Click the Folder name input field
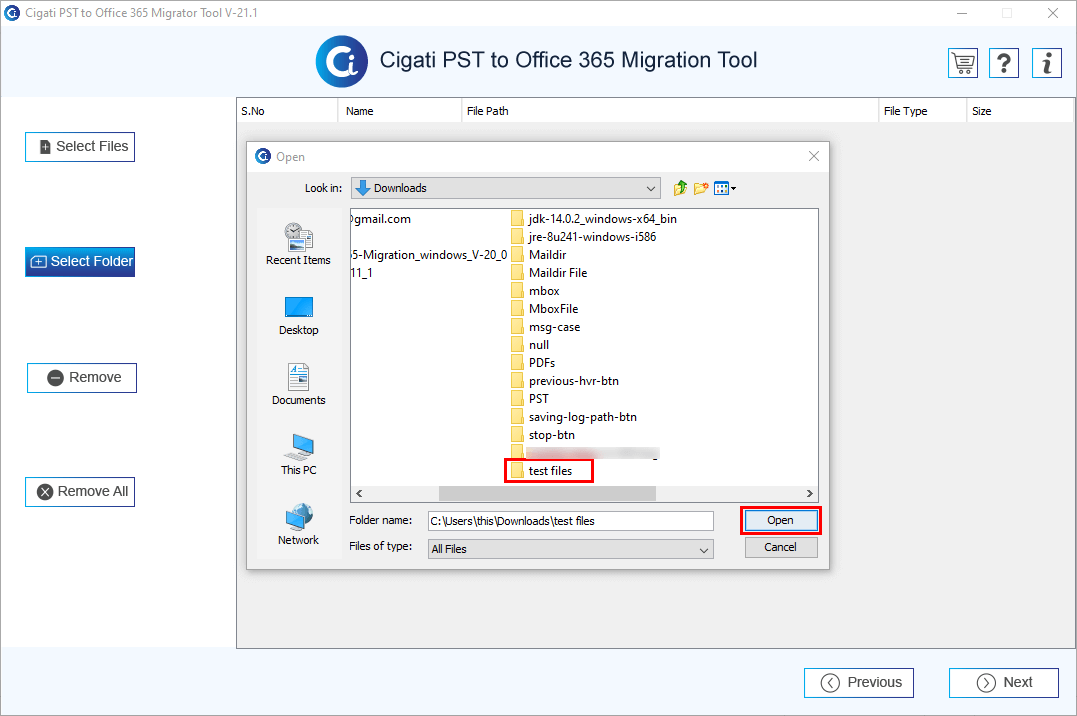This screenshot has height=716, width=1077. pos(571,521)
